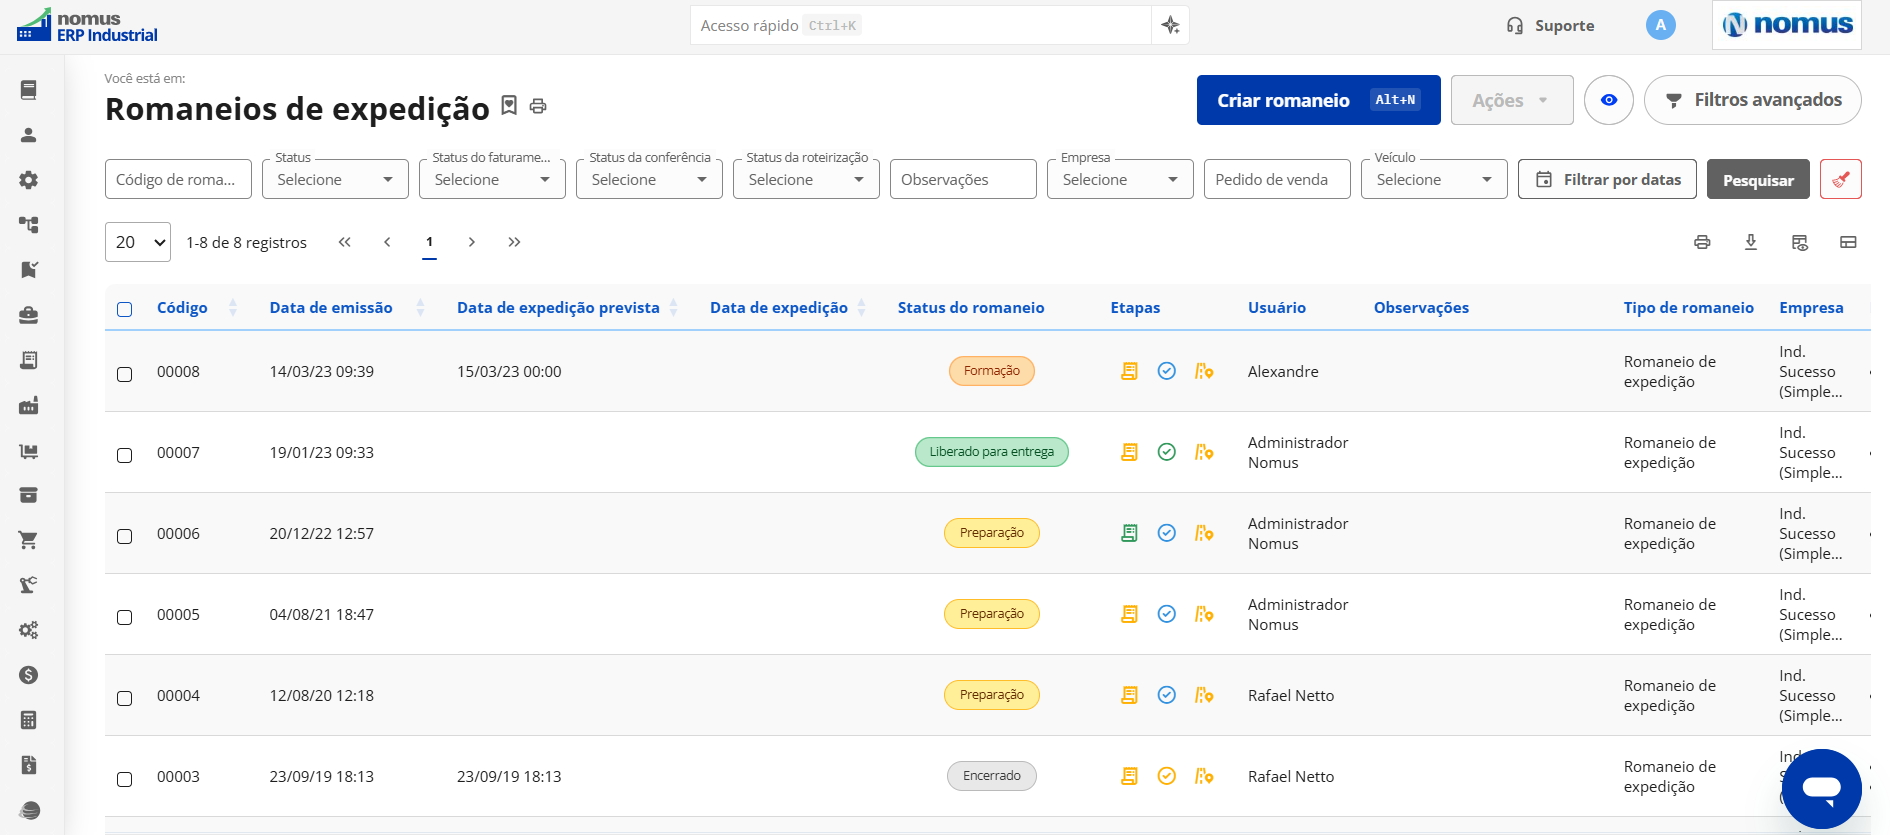Download the table records
Screen dimensions: 1890x835
pos(1751,242)
